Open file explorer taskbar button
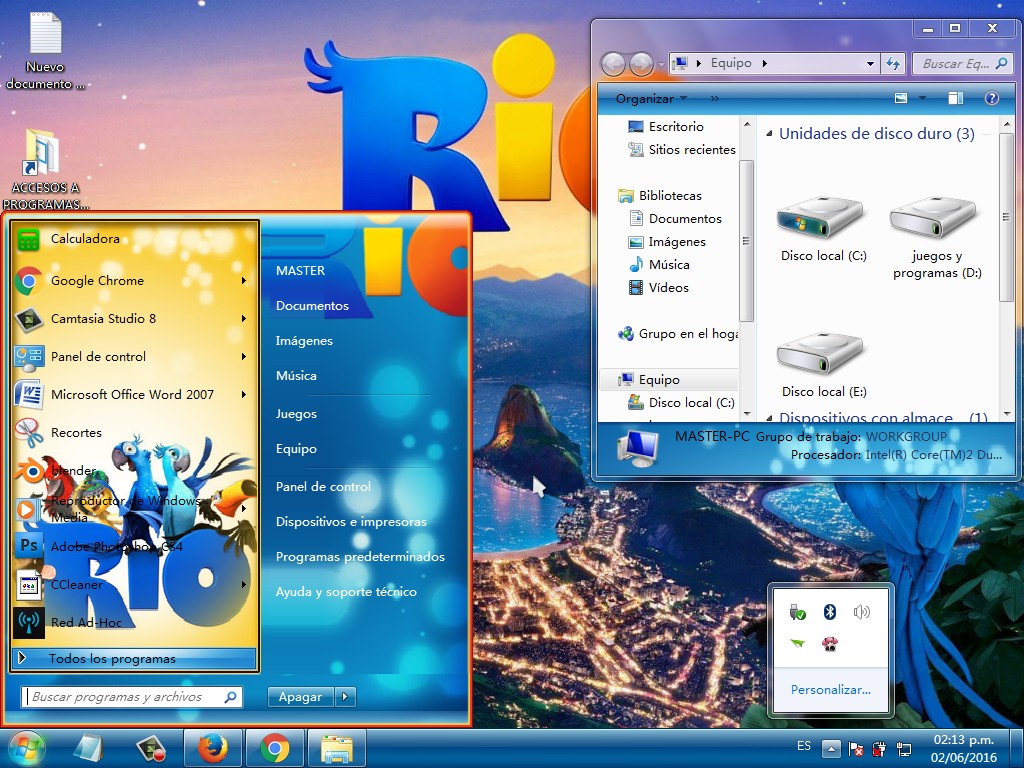The width and height of the screenshot is (1024, 768). pos(337,748)
